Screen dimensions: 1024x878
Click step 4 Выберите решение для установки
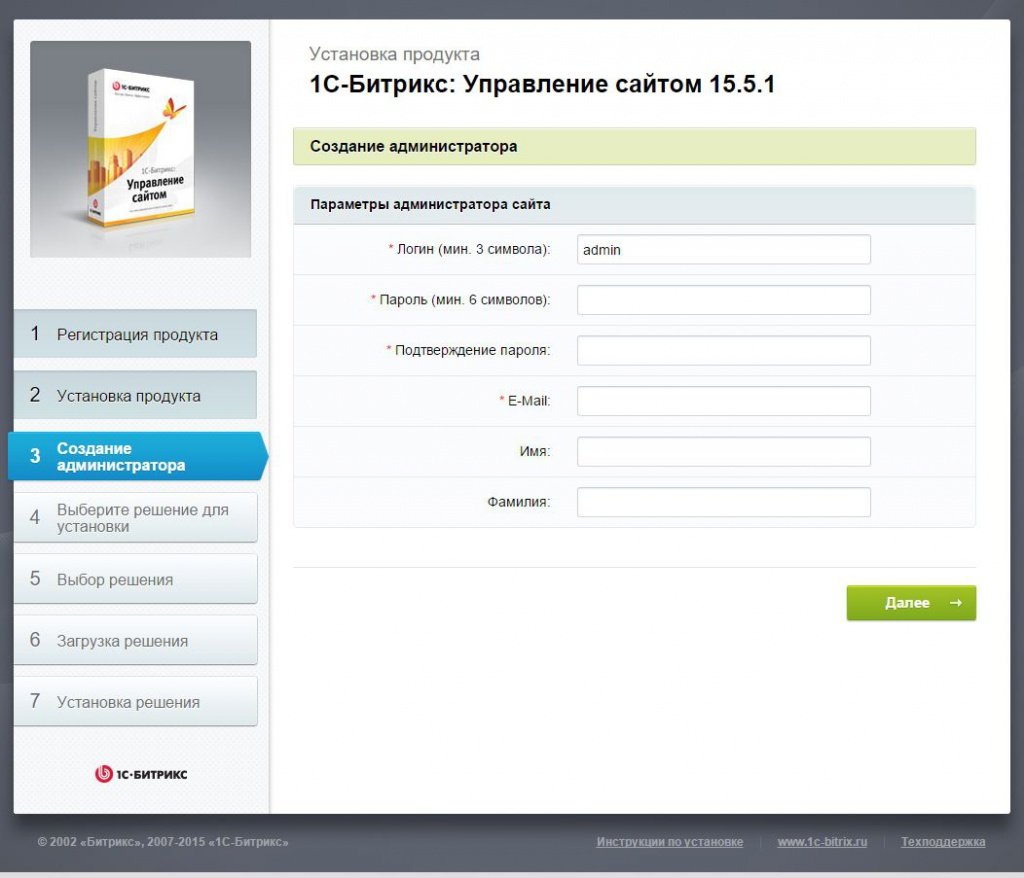click(x=135, y=517)
